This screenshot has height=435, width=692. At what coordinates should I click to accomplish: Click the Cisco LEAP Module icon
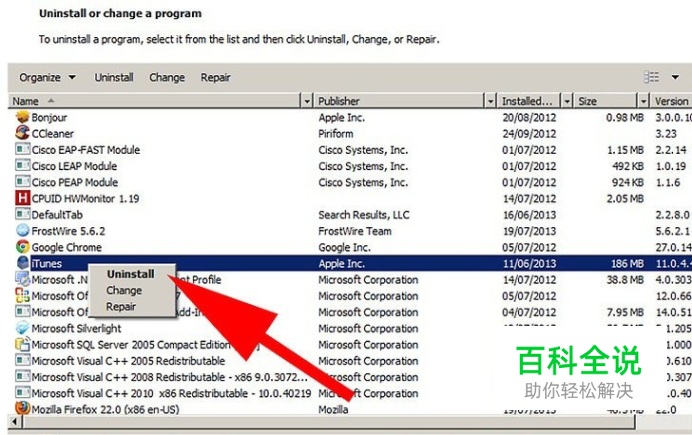coord(22,166)
